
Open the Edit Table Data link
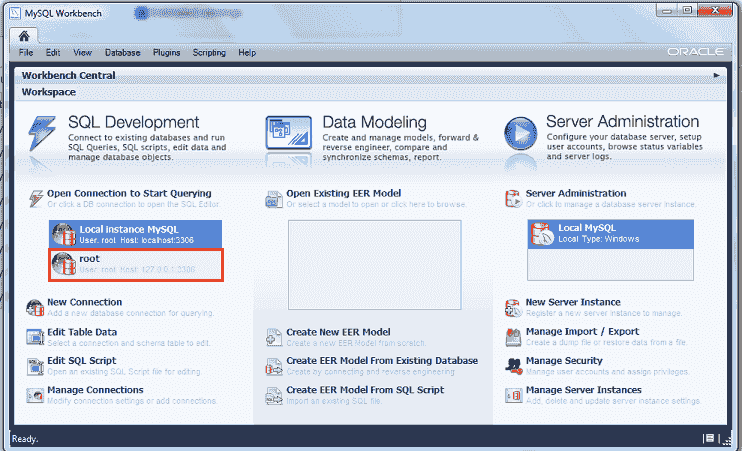82,332
